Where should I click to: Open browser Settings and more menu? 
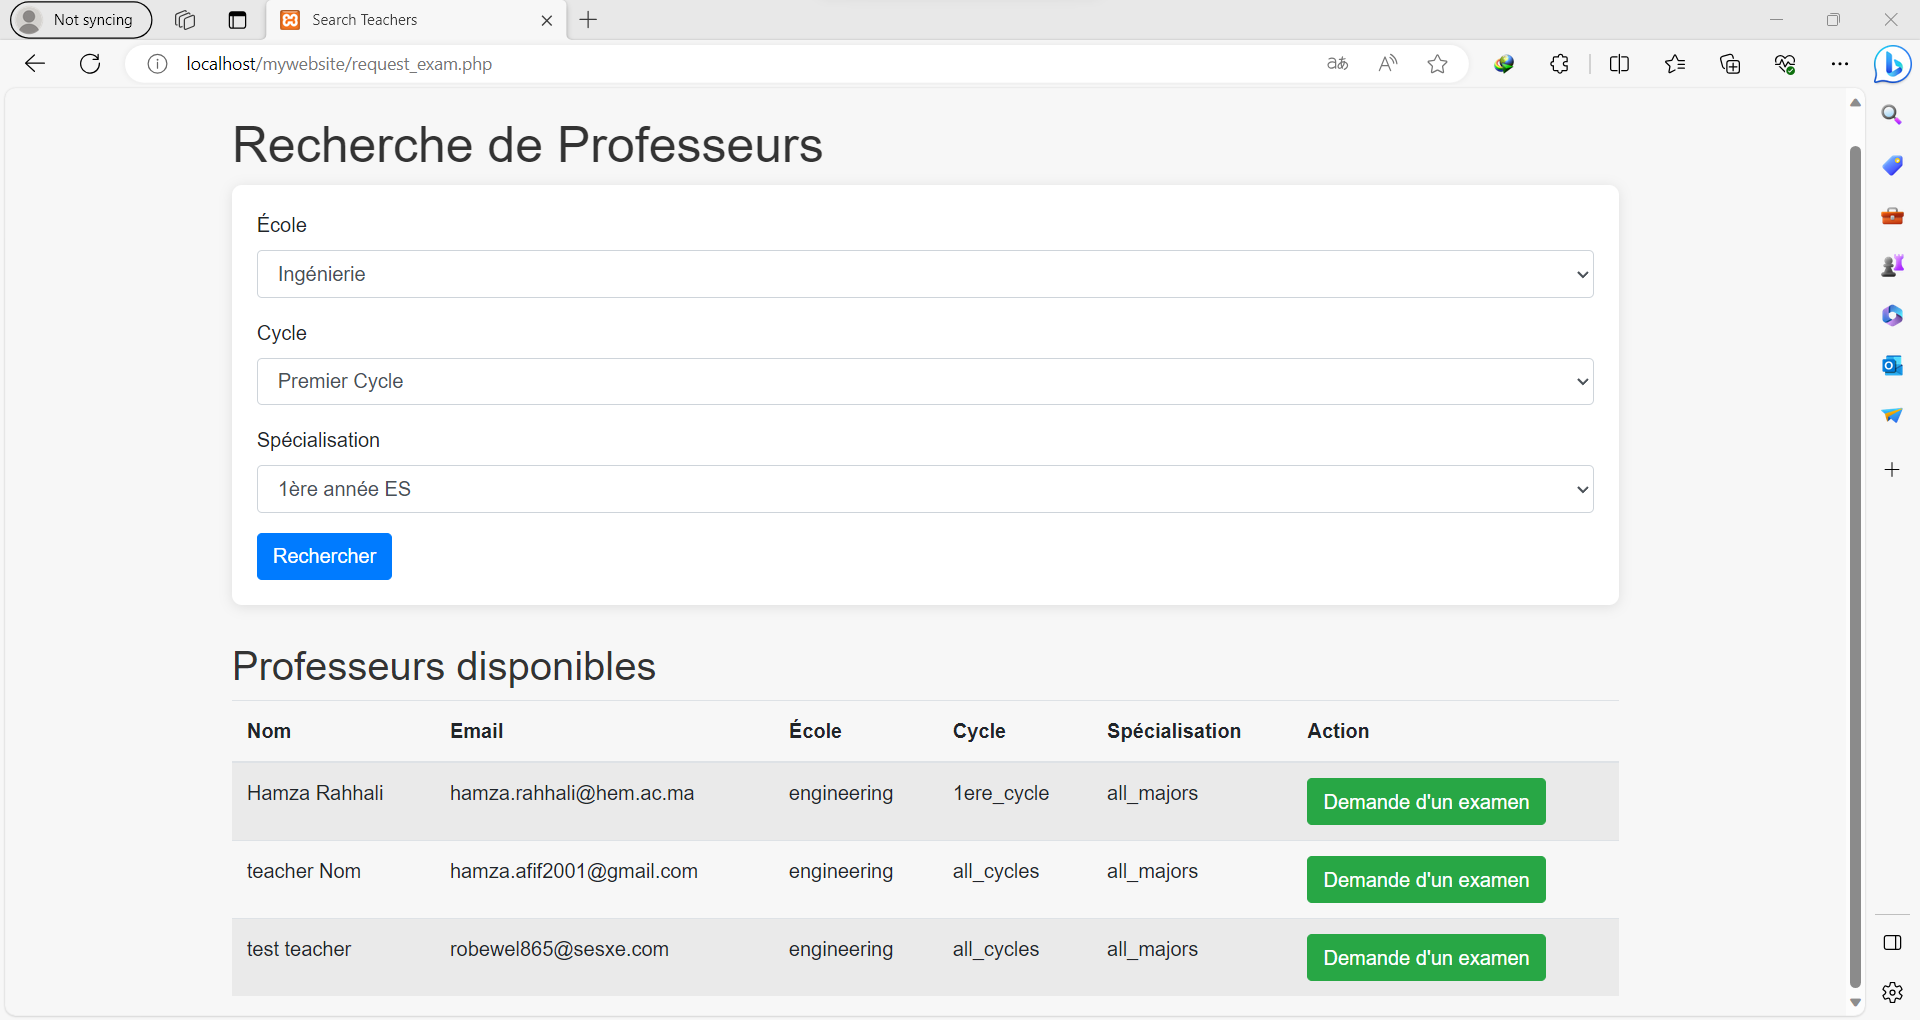(x=1839, y=64)
